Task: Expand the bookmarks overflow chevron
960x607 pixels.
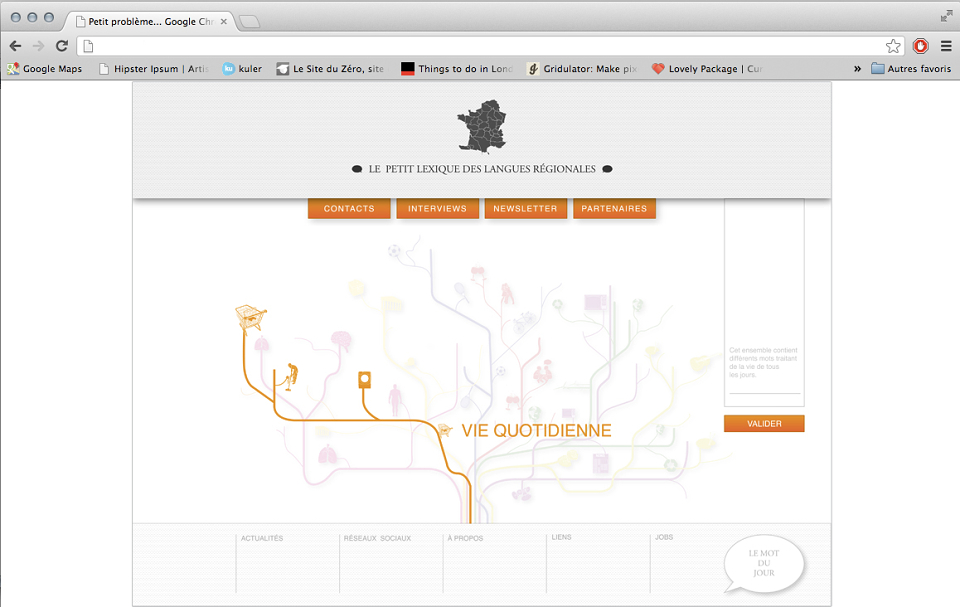Action: click(857, 69)
